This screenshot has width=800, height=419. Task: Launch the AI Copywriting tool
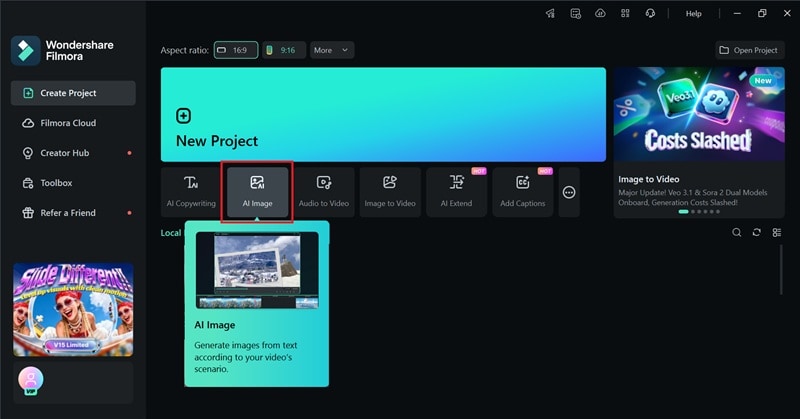[x=191, y=192]
